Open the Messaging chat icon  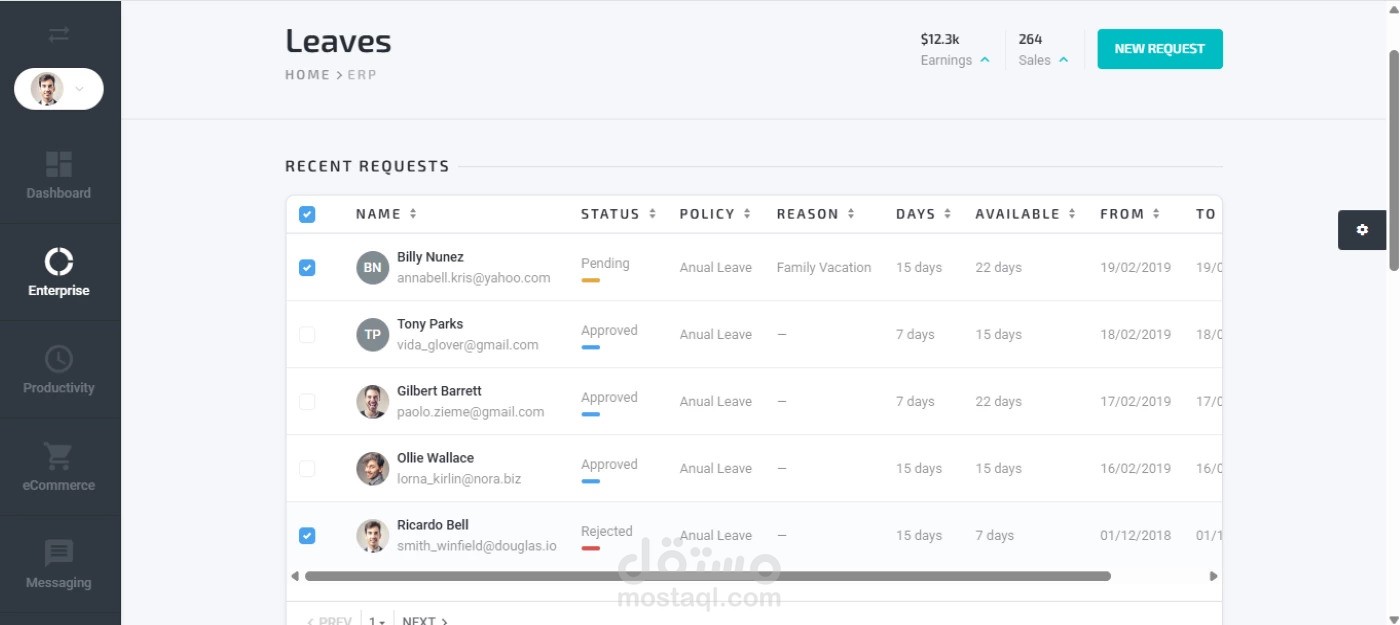click(59, 553)
